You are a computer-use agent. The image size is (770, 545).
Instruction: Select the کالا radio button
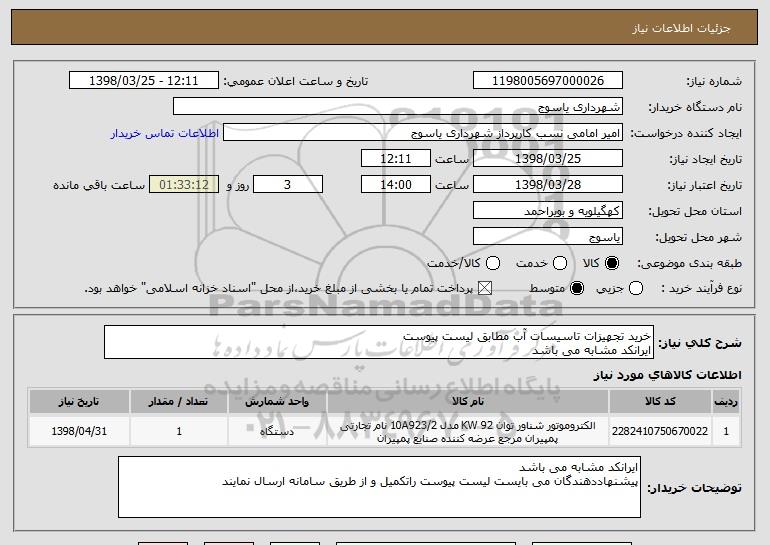point(612,264)
